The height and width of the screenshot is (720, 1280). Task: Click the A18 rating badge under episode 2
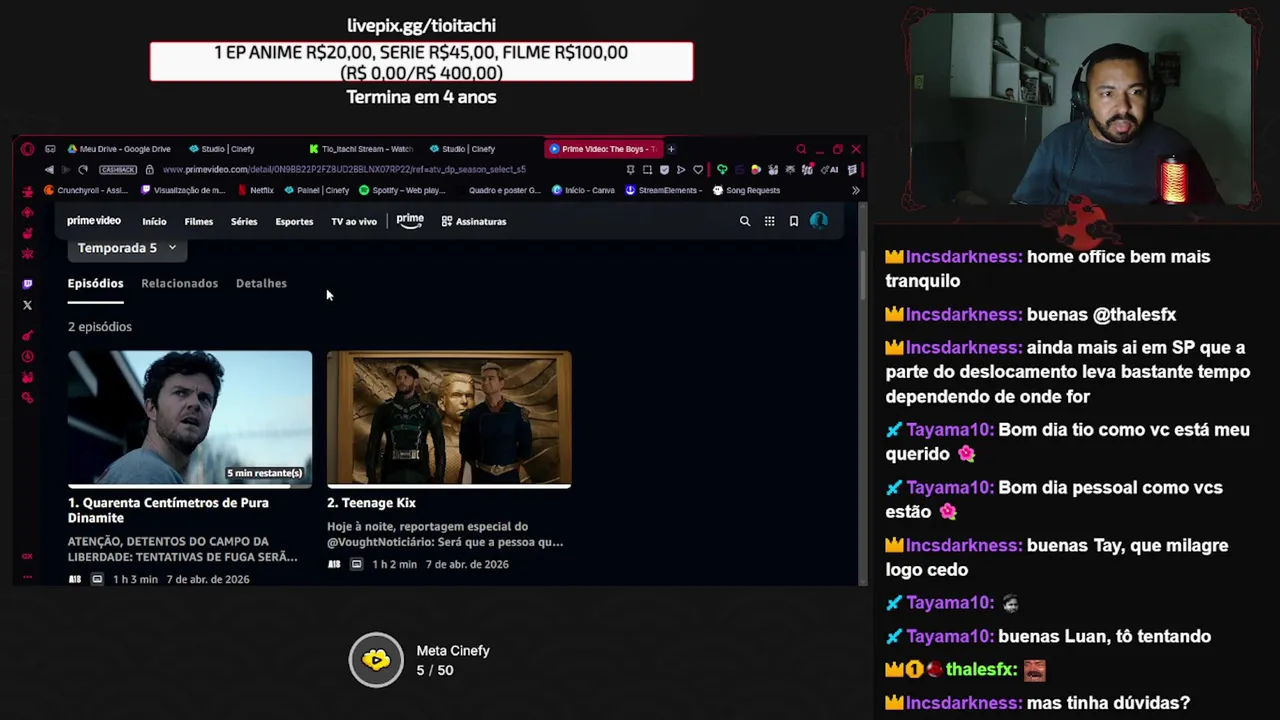334,564
